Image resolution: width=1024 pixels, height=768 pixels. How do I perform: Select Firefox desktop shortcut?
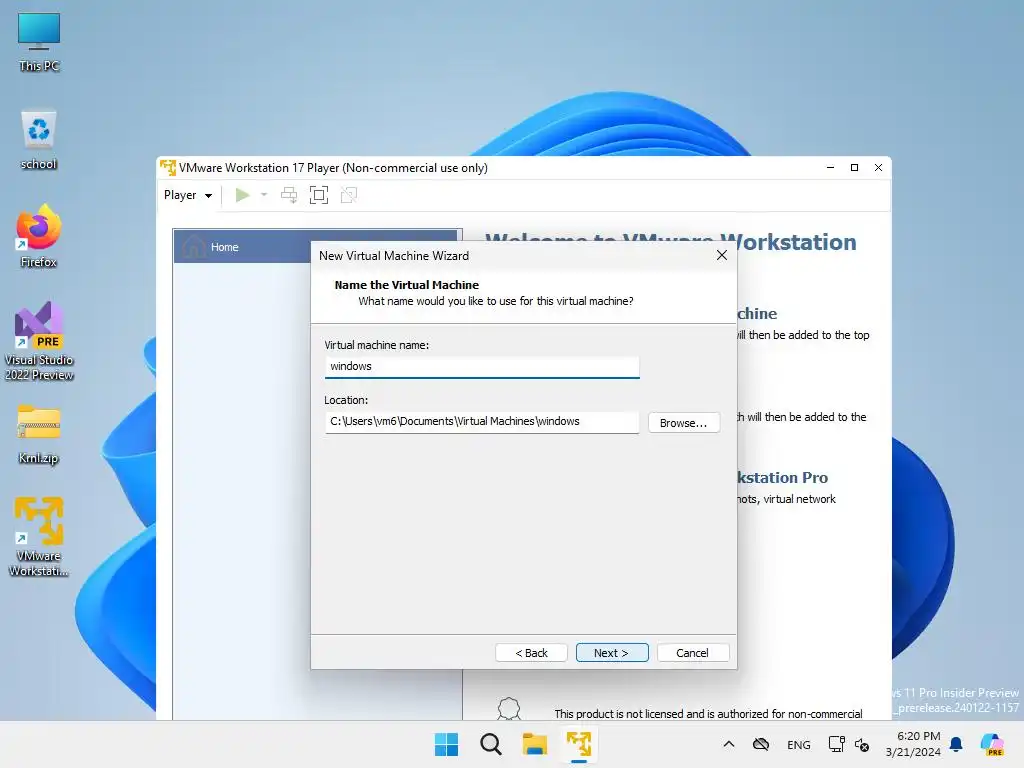click(x=39, y=237)
